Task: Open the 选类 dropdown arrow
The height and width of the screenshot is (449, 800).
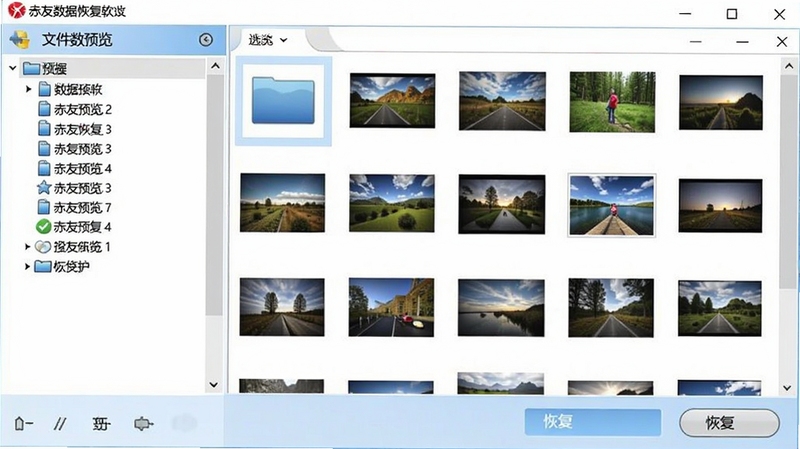Action: pos(284,40)
